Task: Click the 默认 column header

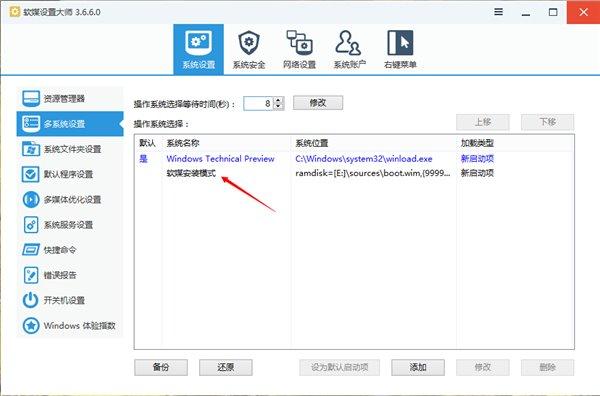Action: [x=147, y=143]
